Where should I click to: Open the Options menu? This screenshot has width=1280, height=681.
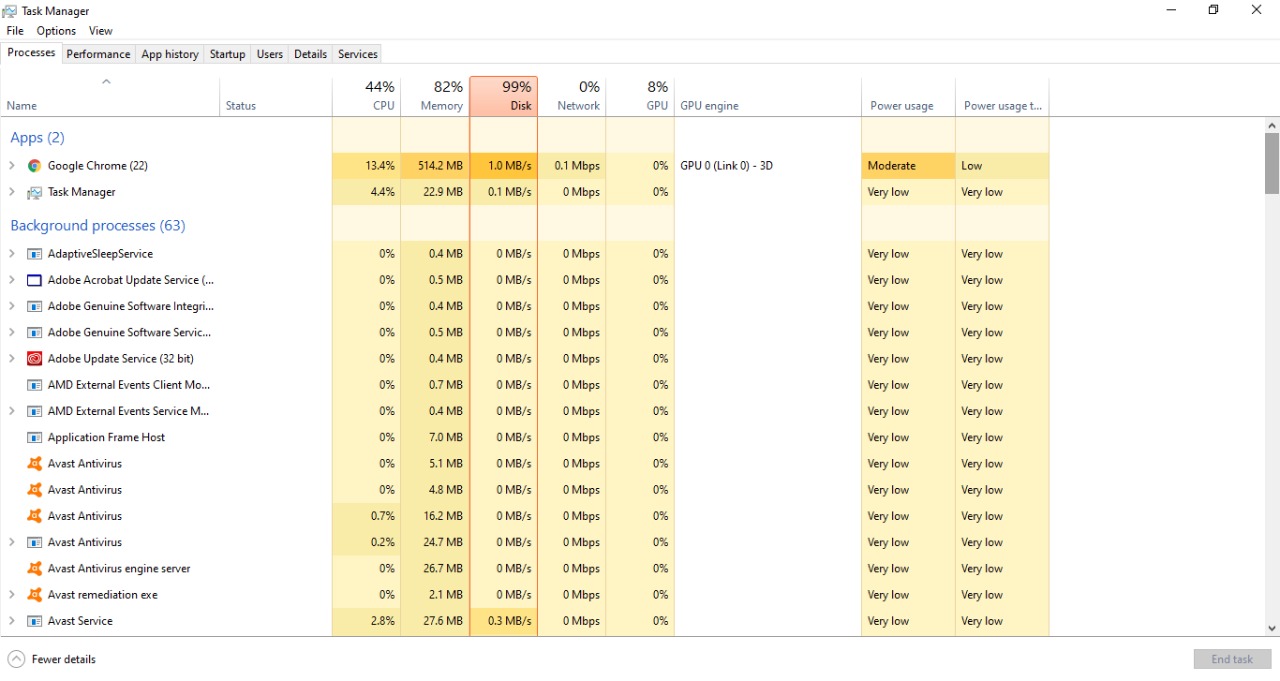tap(56, 30)
